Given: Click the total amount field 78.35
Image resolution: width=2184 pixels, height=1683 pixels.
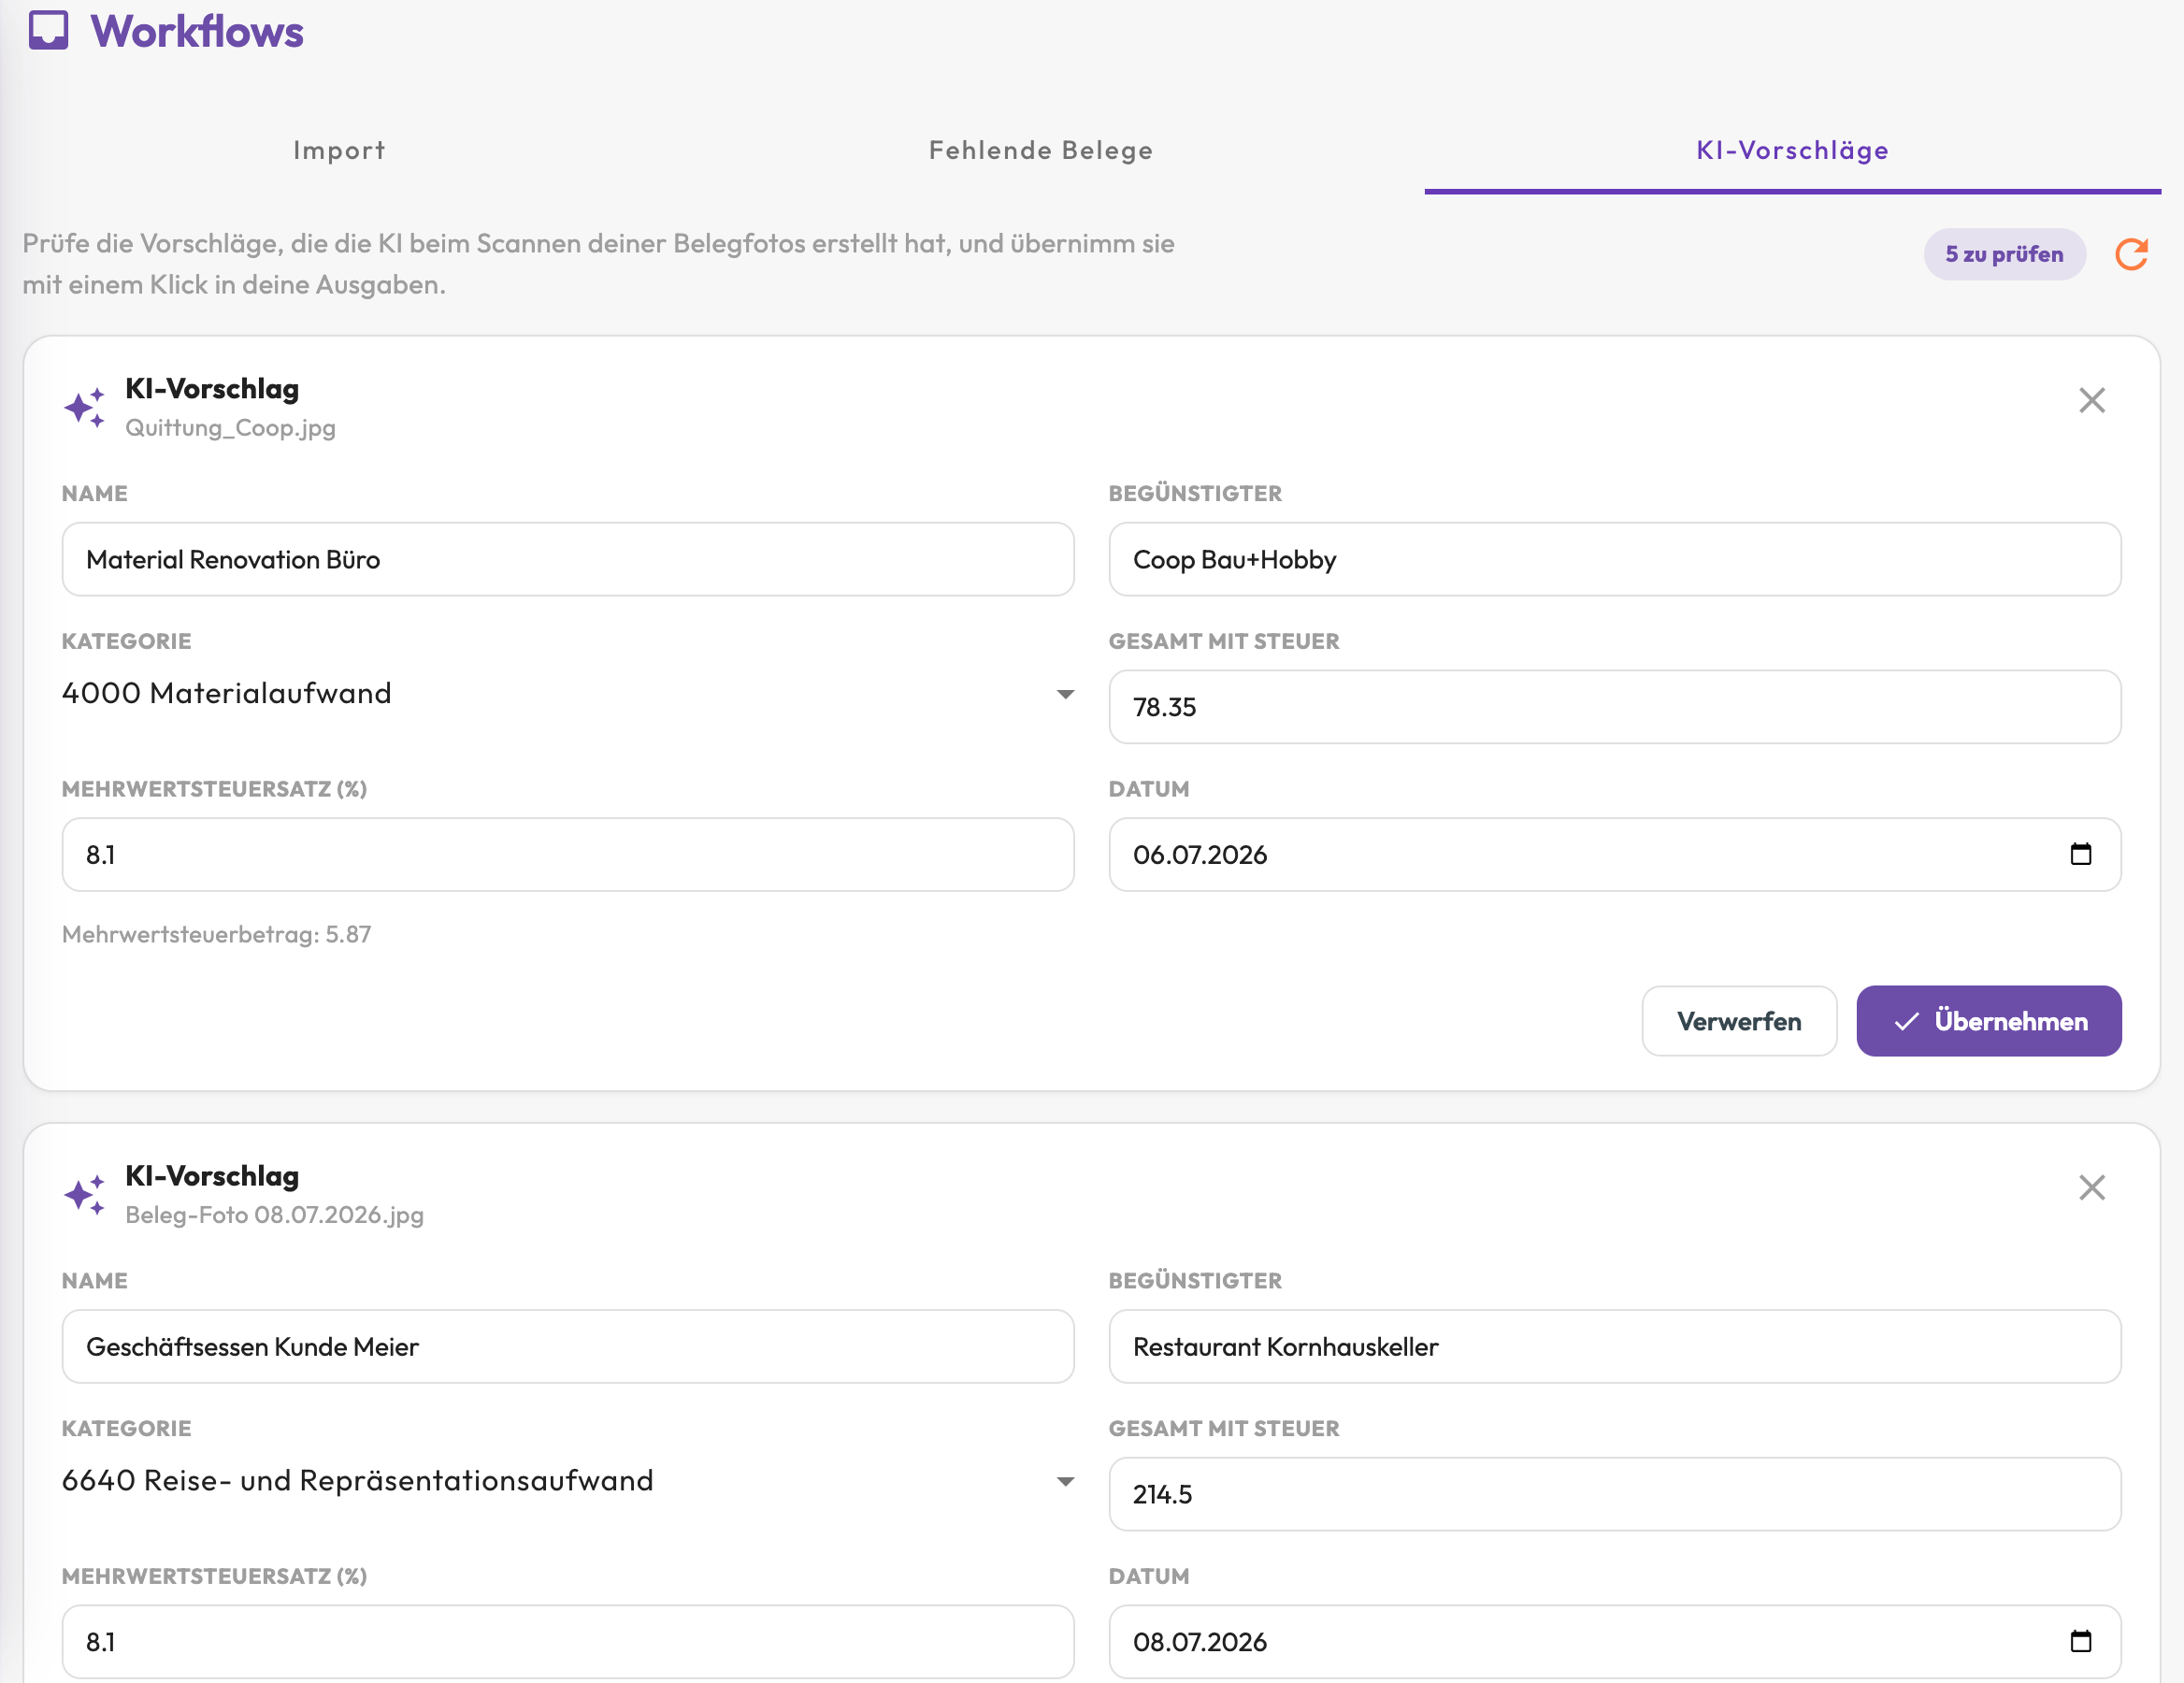Looking at the screenshot, I should [1615, 707].
